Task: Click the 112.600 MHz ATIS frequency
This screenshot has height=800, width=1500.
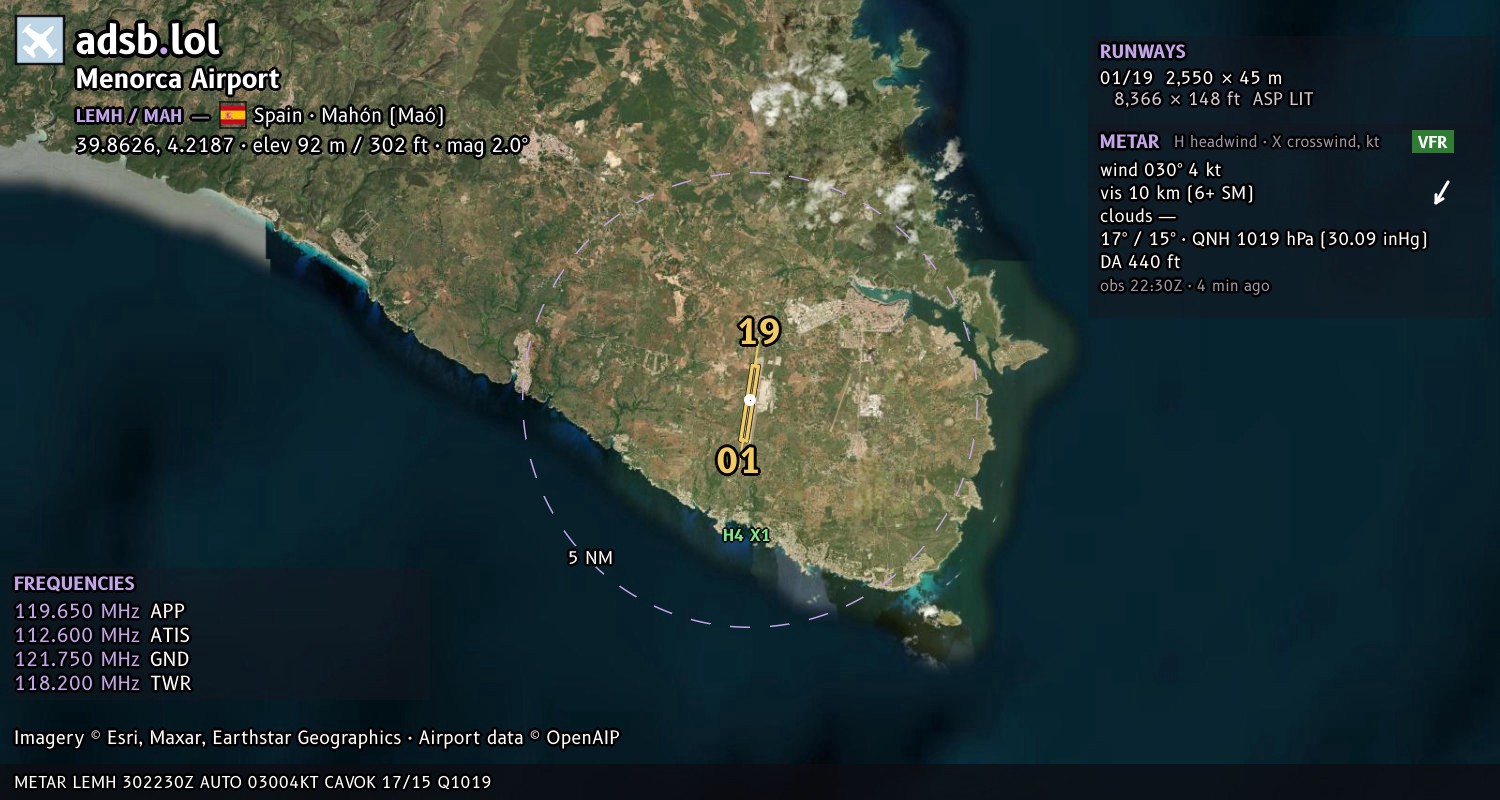Action: click(x=102, y=635)
